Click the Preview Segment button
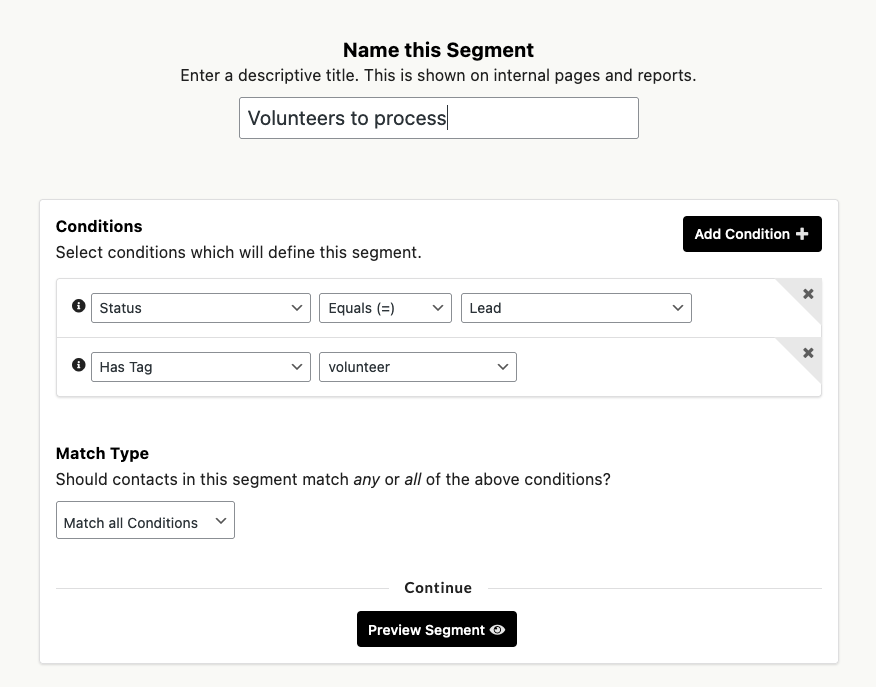This screenshot has height=687, width=876. 436,630
